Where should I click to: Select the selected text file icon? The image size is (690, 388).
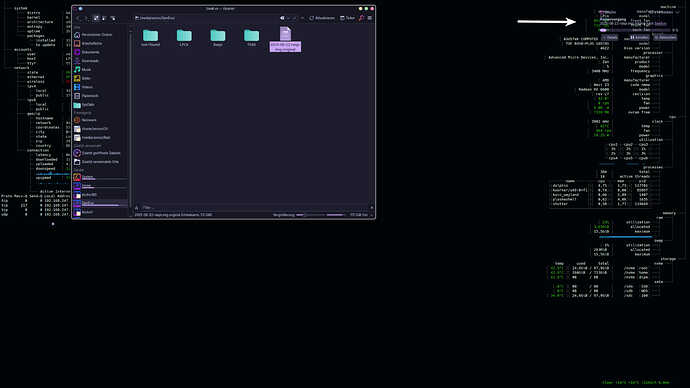285,34
